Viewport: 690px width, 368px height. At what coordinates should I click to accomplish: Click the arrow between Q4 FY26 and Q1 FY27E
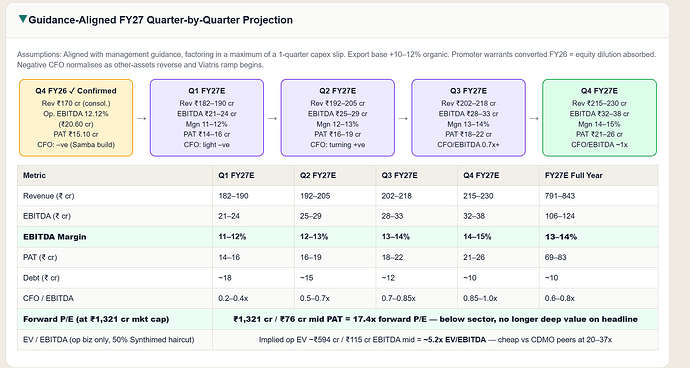tap(141, 118)
